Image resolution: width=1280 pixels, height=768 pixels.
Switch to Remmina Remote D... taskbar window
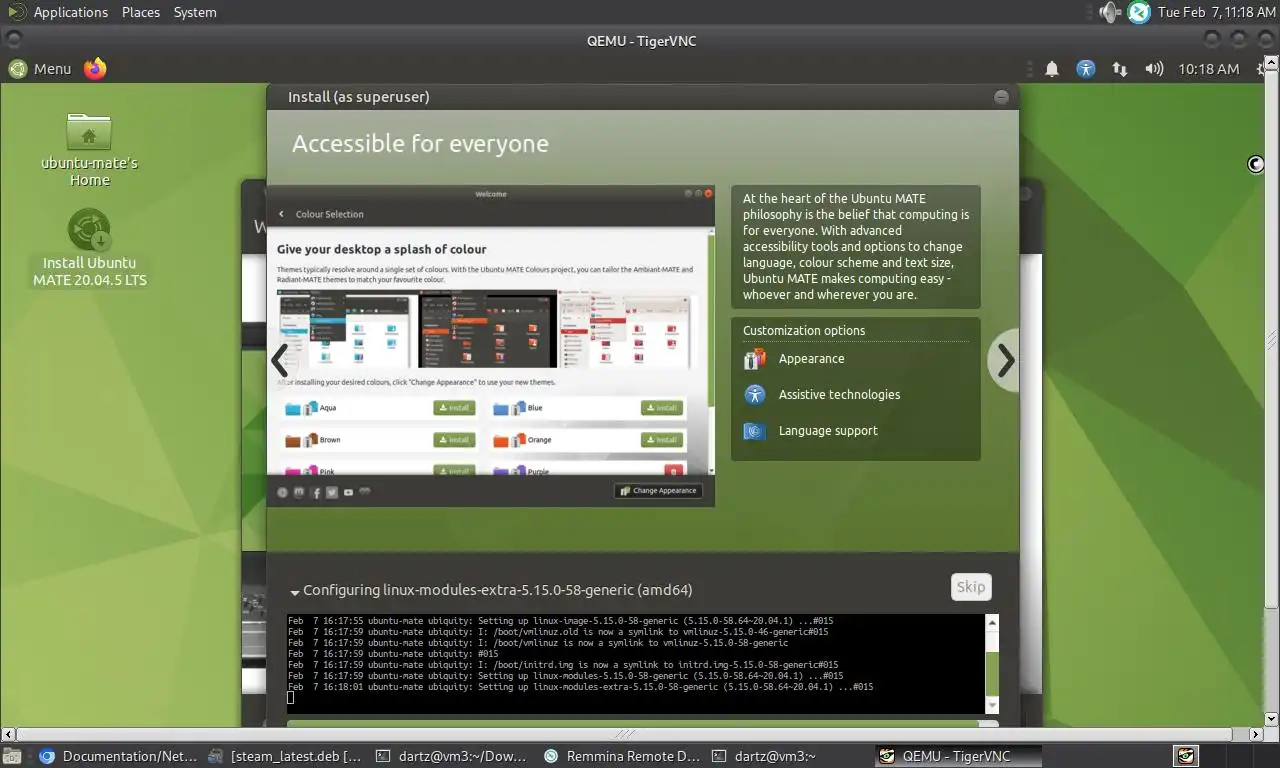(x=621, y=756)
